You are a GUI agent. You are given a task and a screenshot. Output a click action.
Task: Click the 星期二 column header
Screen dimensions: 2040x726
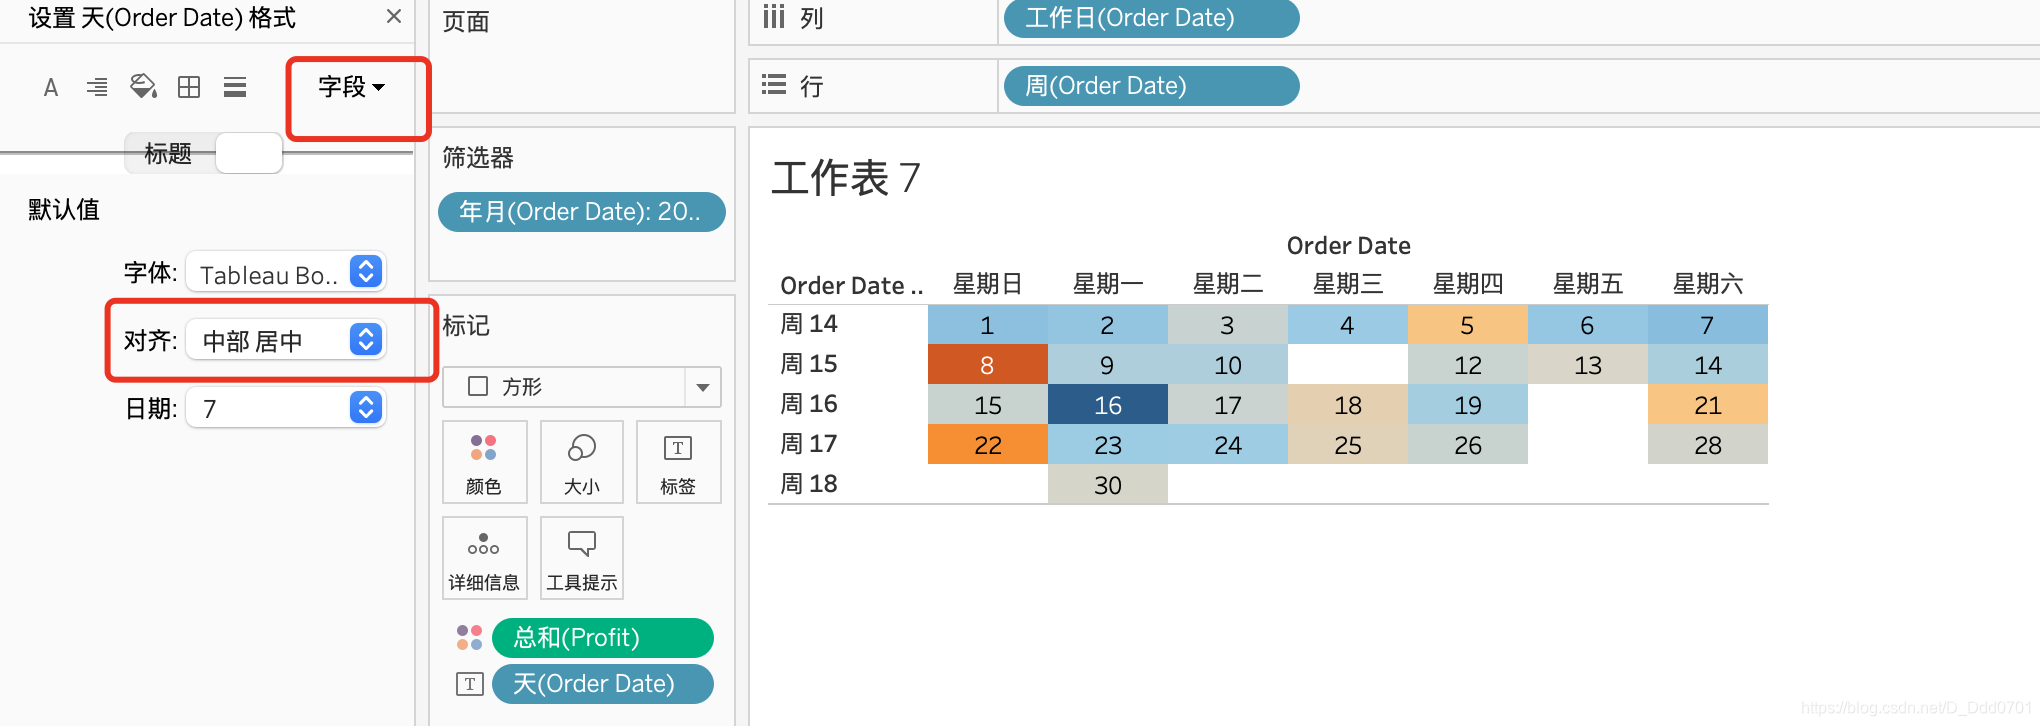pyautogui.click(x=1227, y=284)
